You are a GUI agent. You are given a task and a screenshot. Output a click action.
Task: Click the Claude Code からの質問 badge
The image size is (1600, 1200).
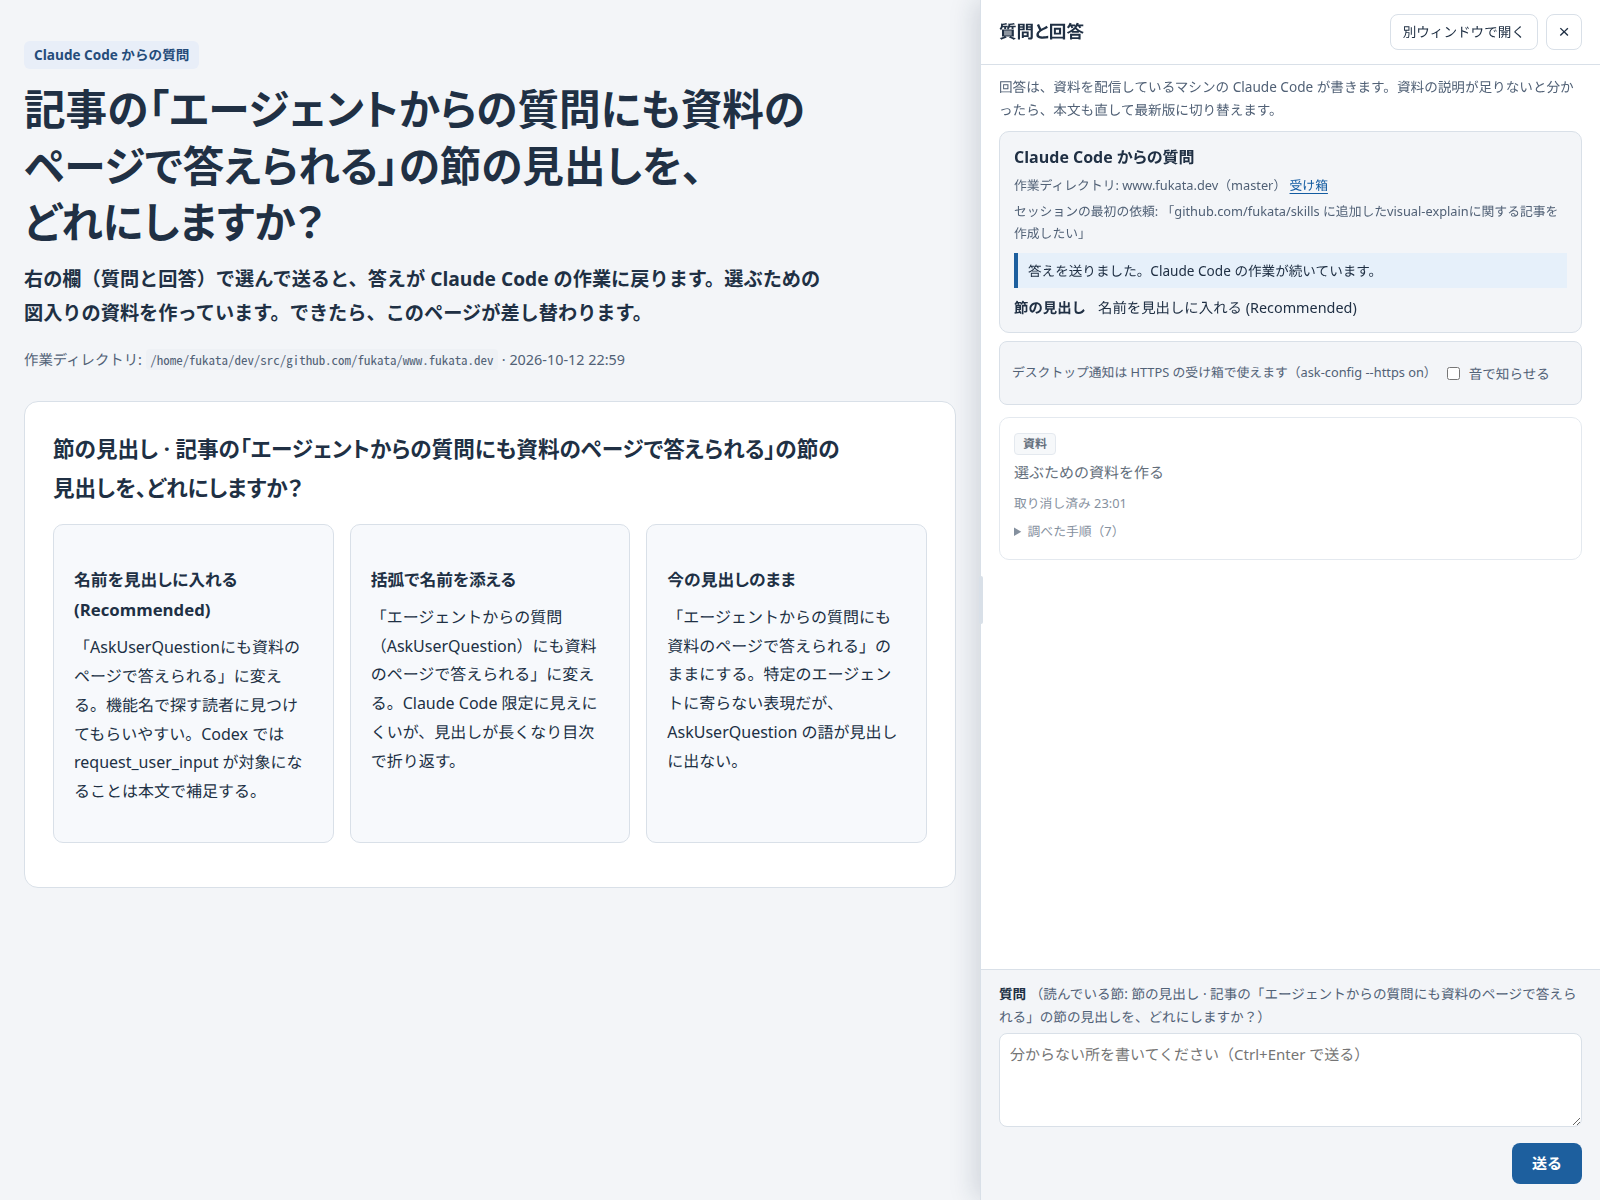click(x=111, y=55)
